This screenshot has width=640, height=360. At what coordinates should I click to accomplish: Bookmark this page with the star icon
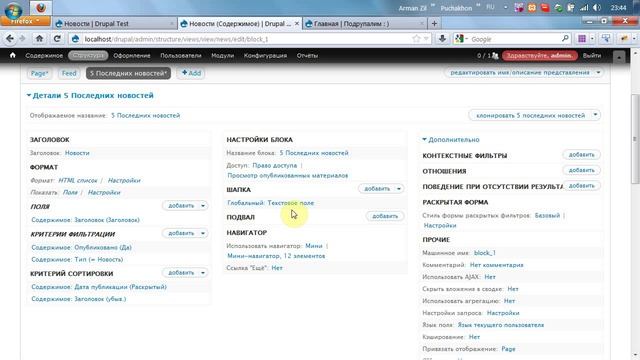pos(416,39)
